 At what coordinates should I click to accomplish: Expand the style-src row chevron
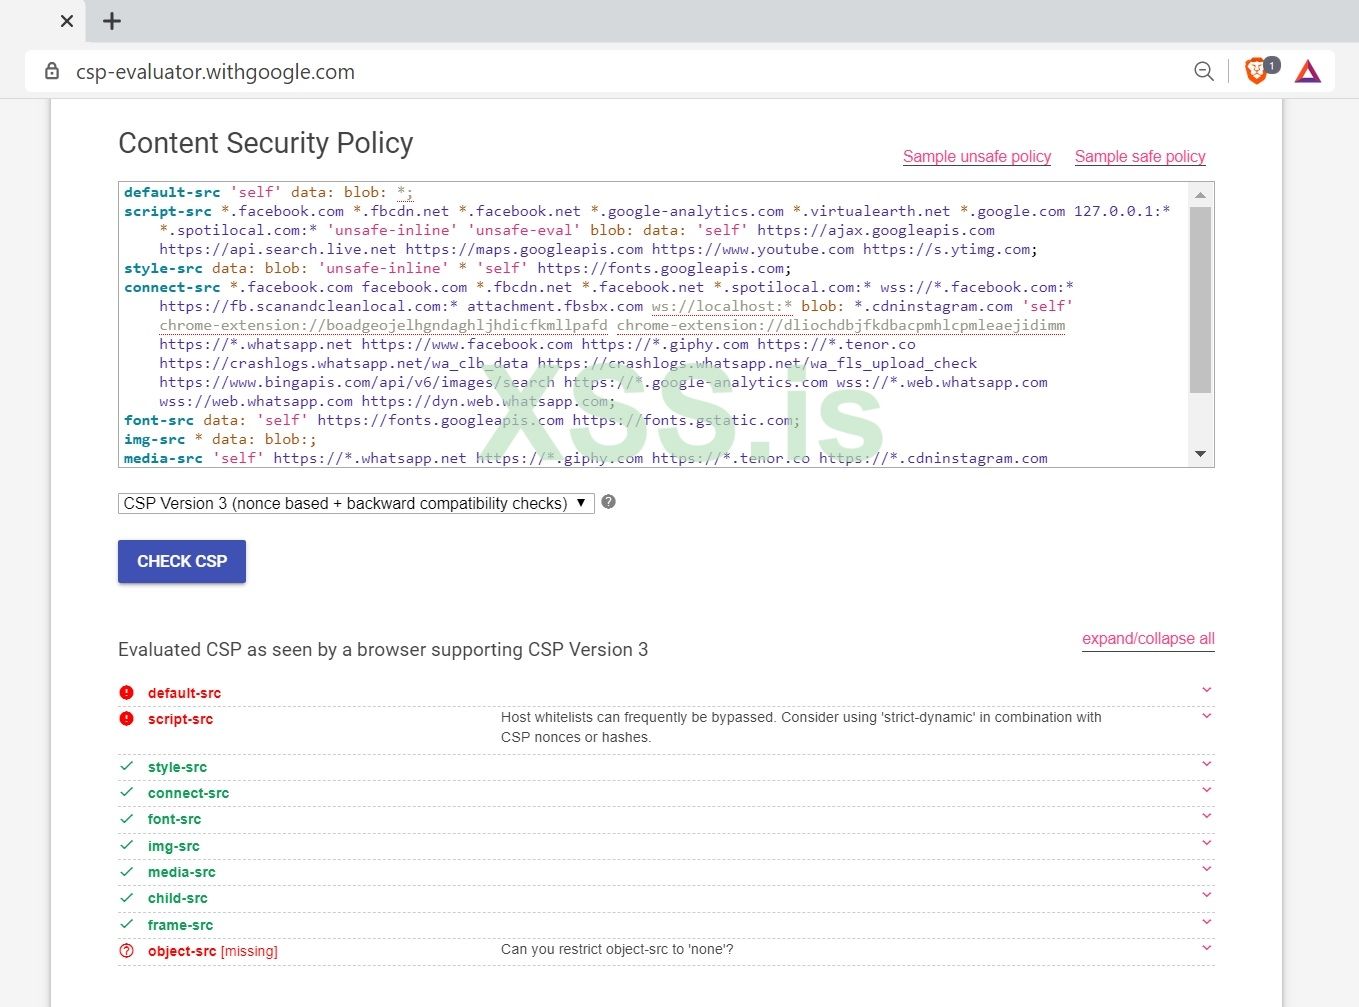click(x=1207, y=764)
